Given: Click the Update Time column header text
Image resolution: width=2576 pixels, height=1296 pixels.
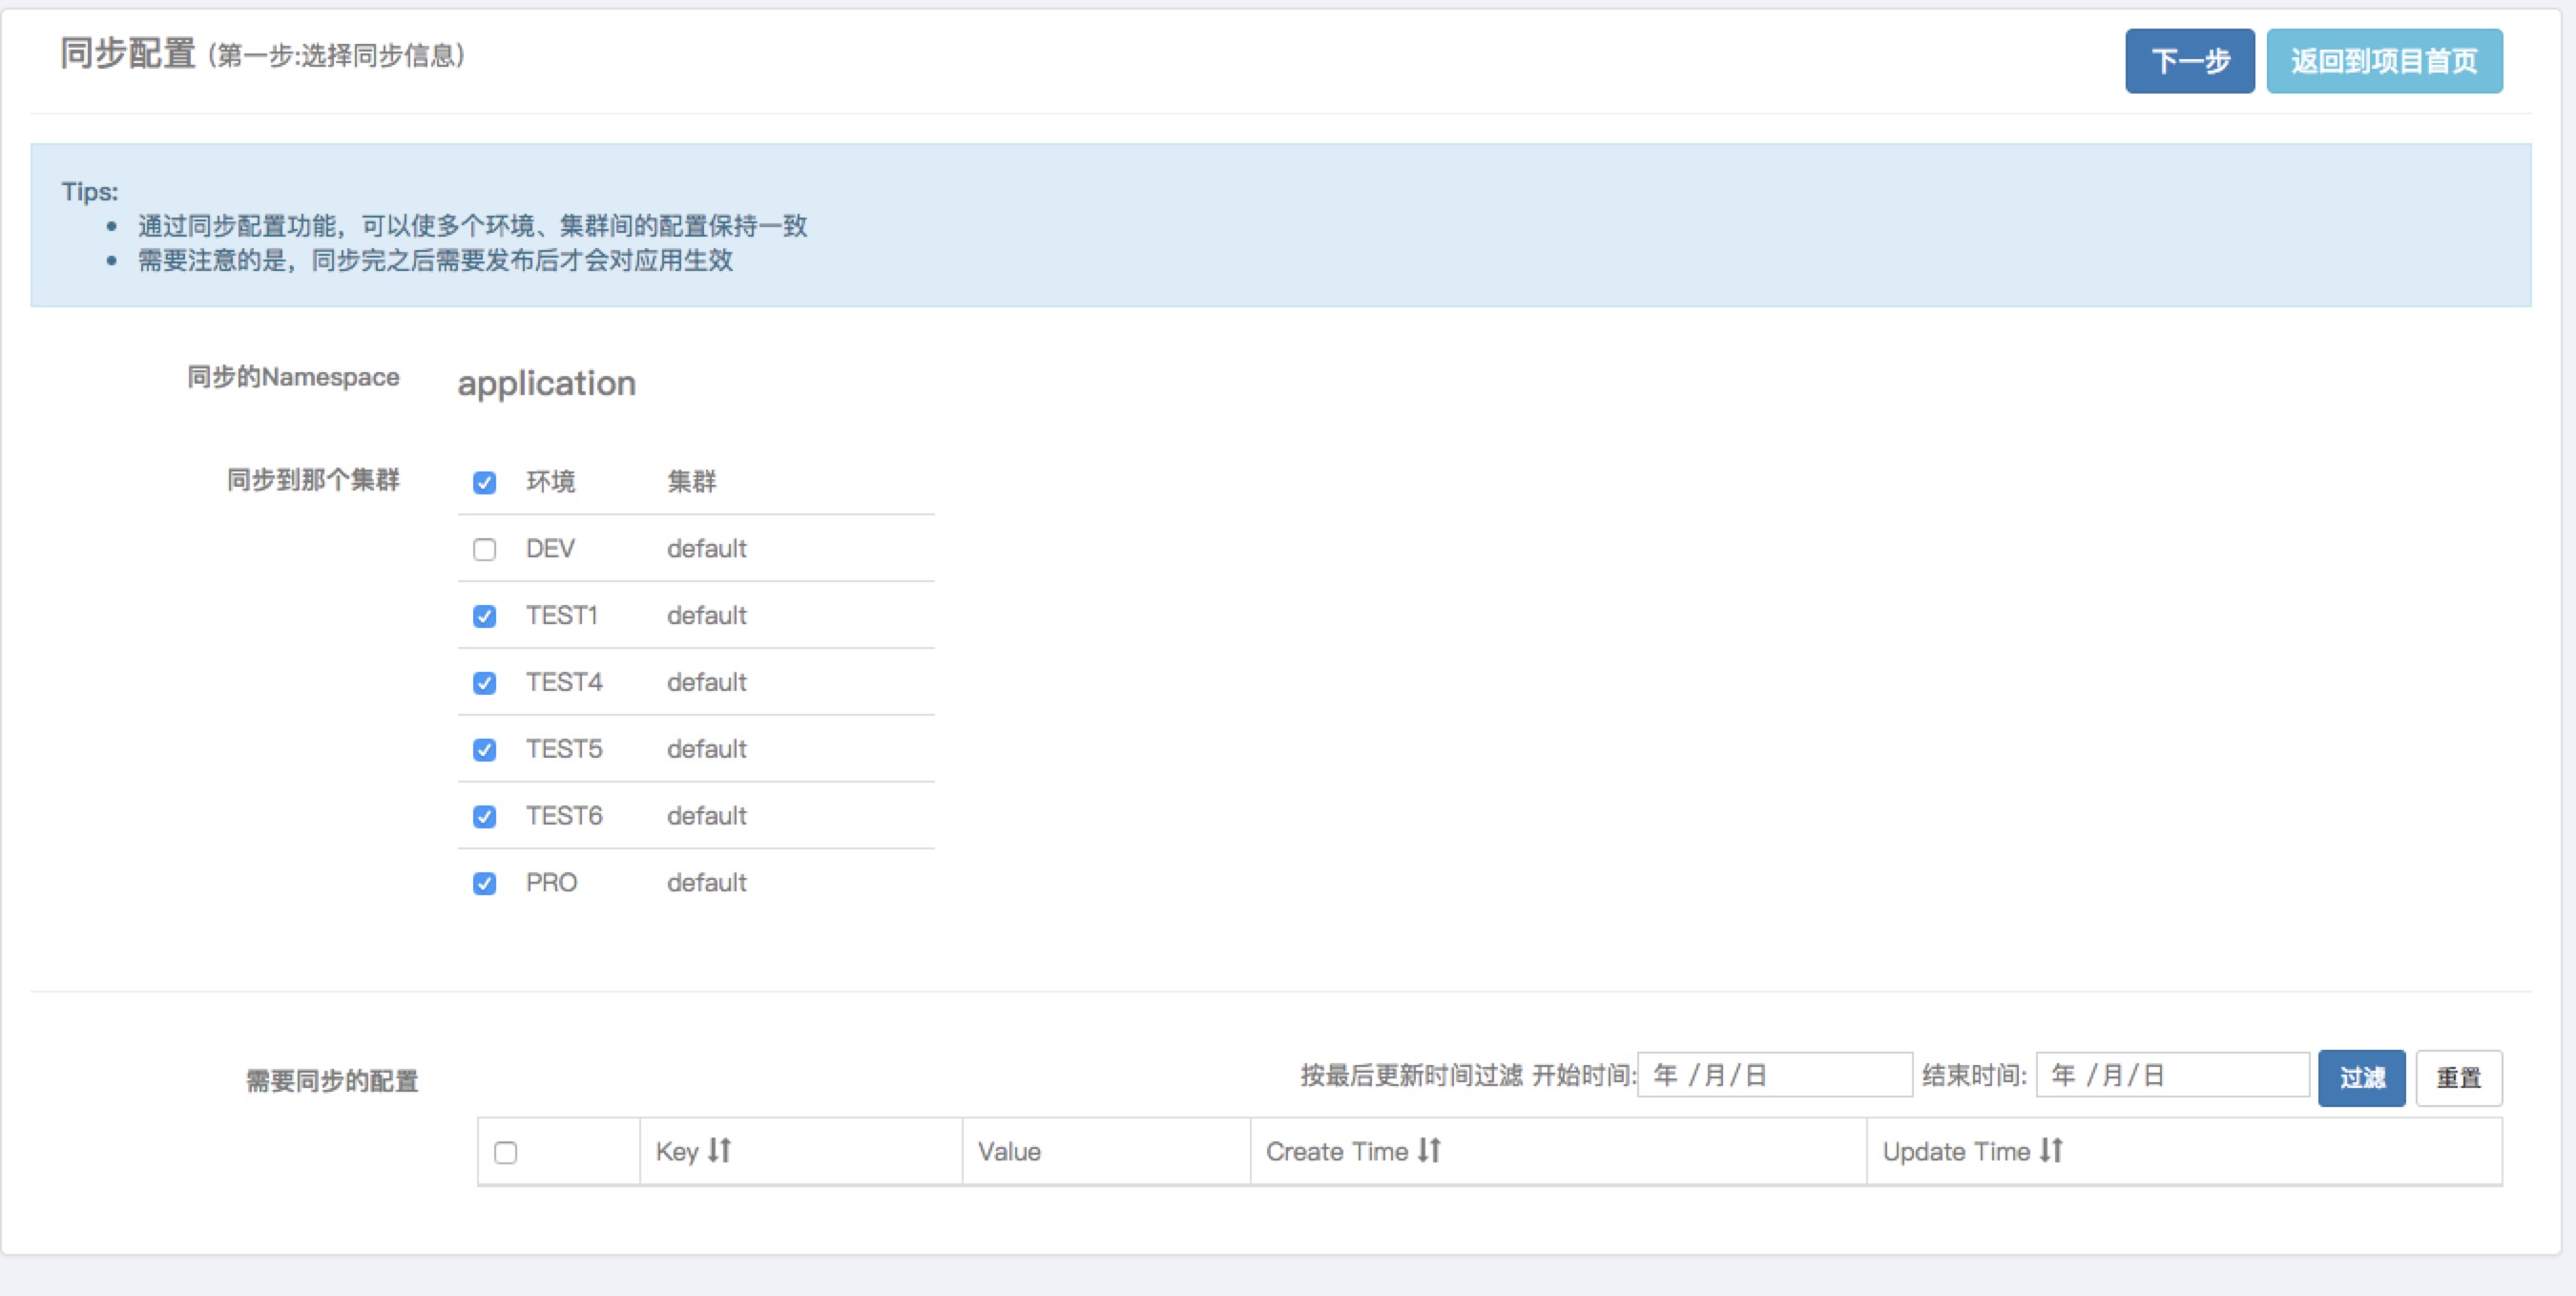Looking at the screenshot, I should point(1955,1152).
